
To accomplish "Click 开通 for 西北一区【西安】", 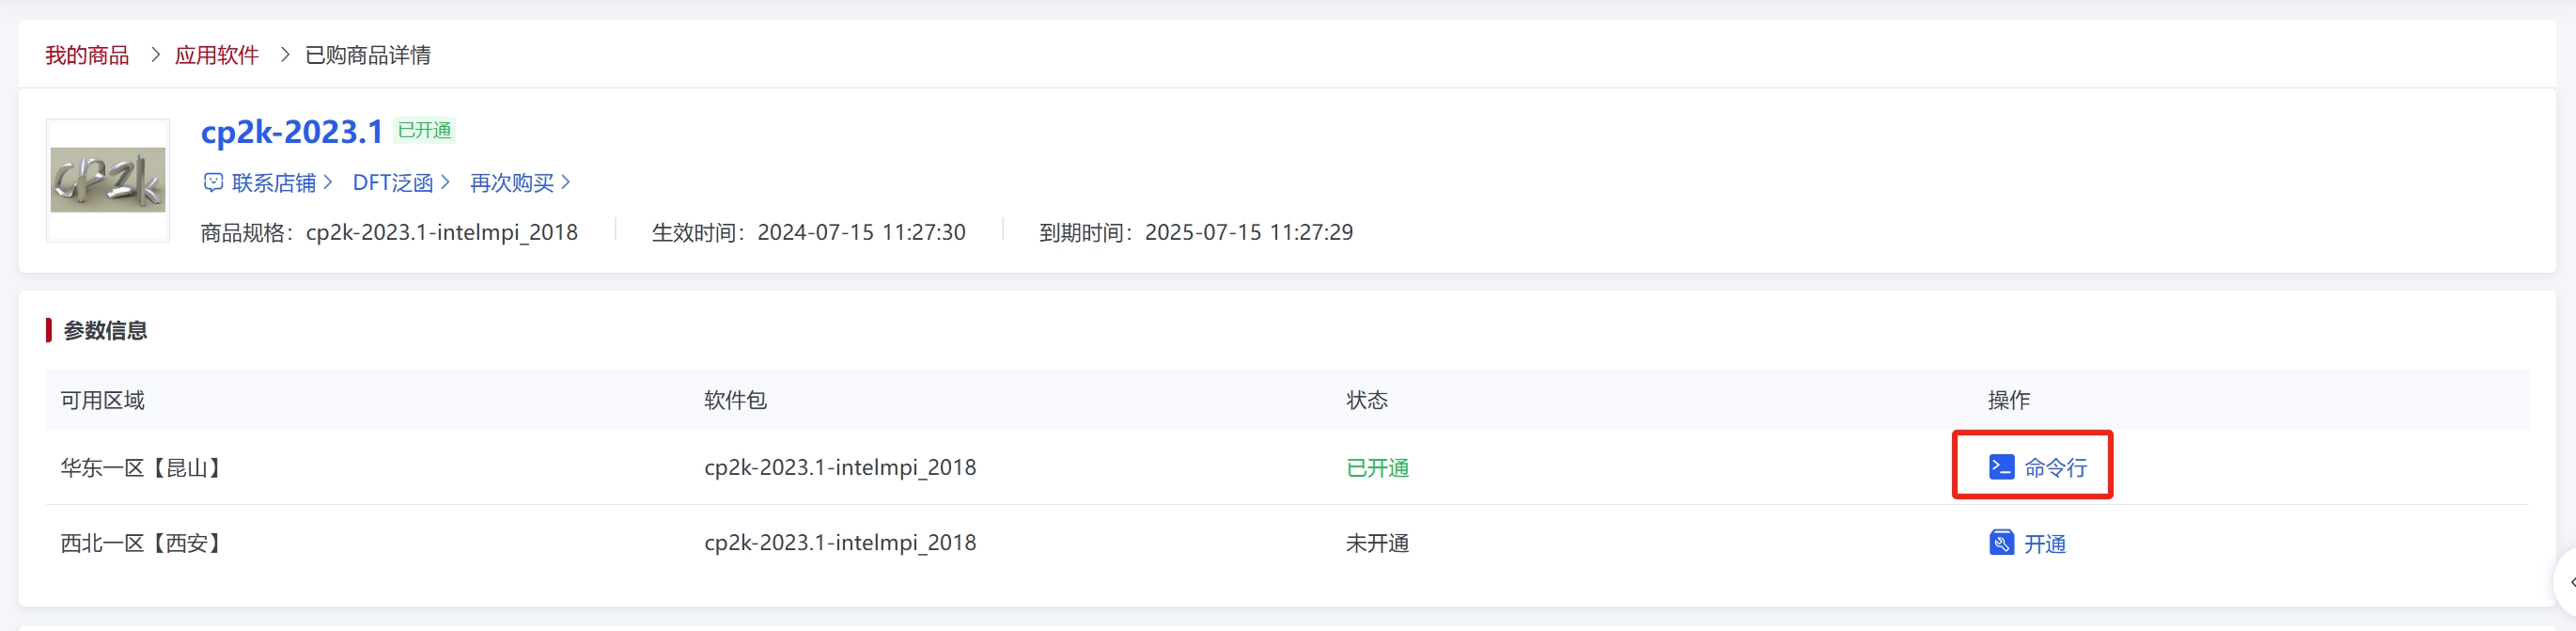I will click(2044, 543).
